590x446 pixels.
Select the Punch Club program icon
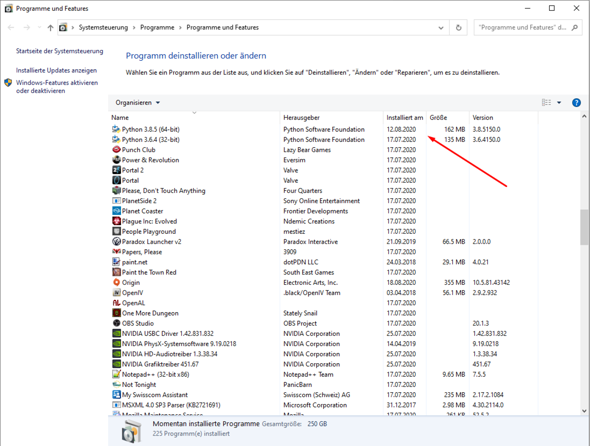(x=116, y=149)
